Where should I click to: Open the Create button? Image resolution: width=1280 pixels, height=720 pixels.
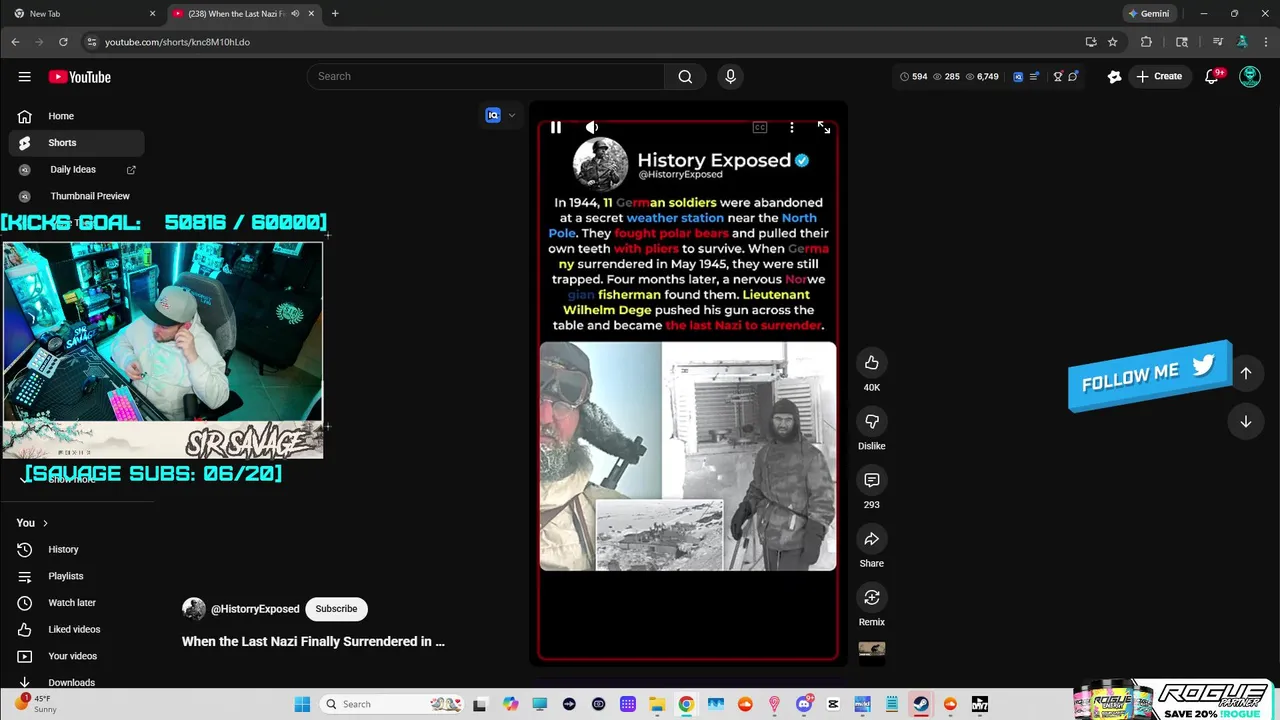click(1158, 77)
